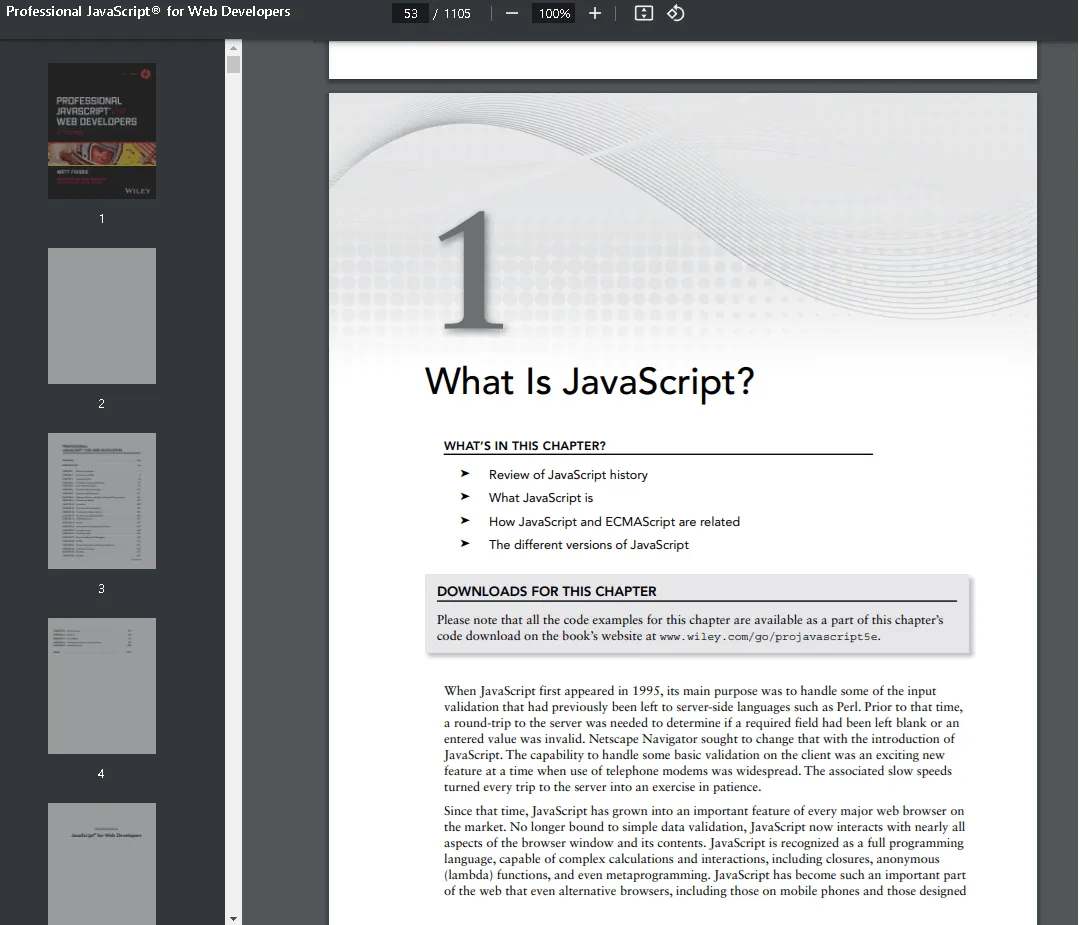The width and height of the screenshot is (1079, 925).
Task: Click the thumbnail sidebar scrollbar handle
Action: tap(234, 65)
